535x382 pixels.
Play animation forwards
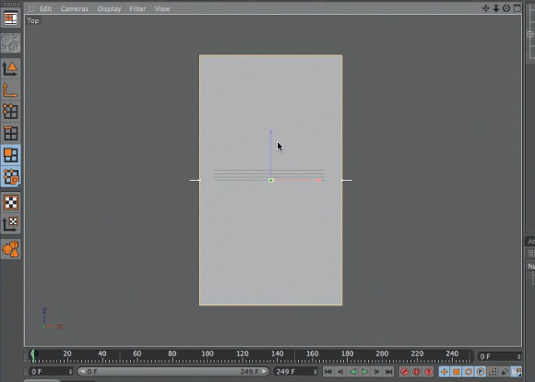pyautogui.click(x=365, y=371)
